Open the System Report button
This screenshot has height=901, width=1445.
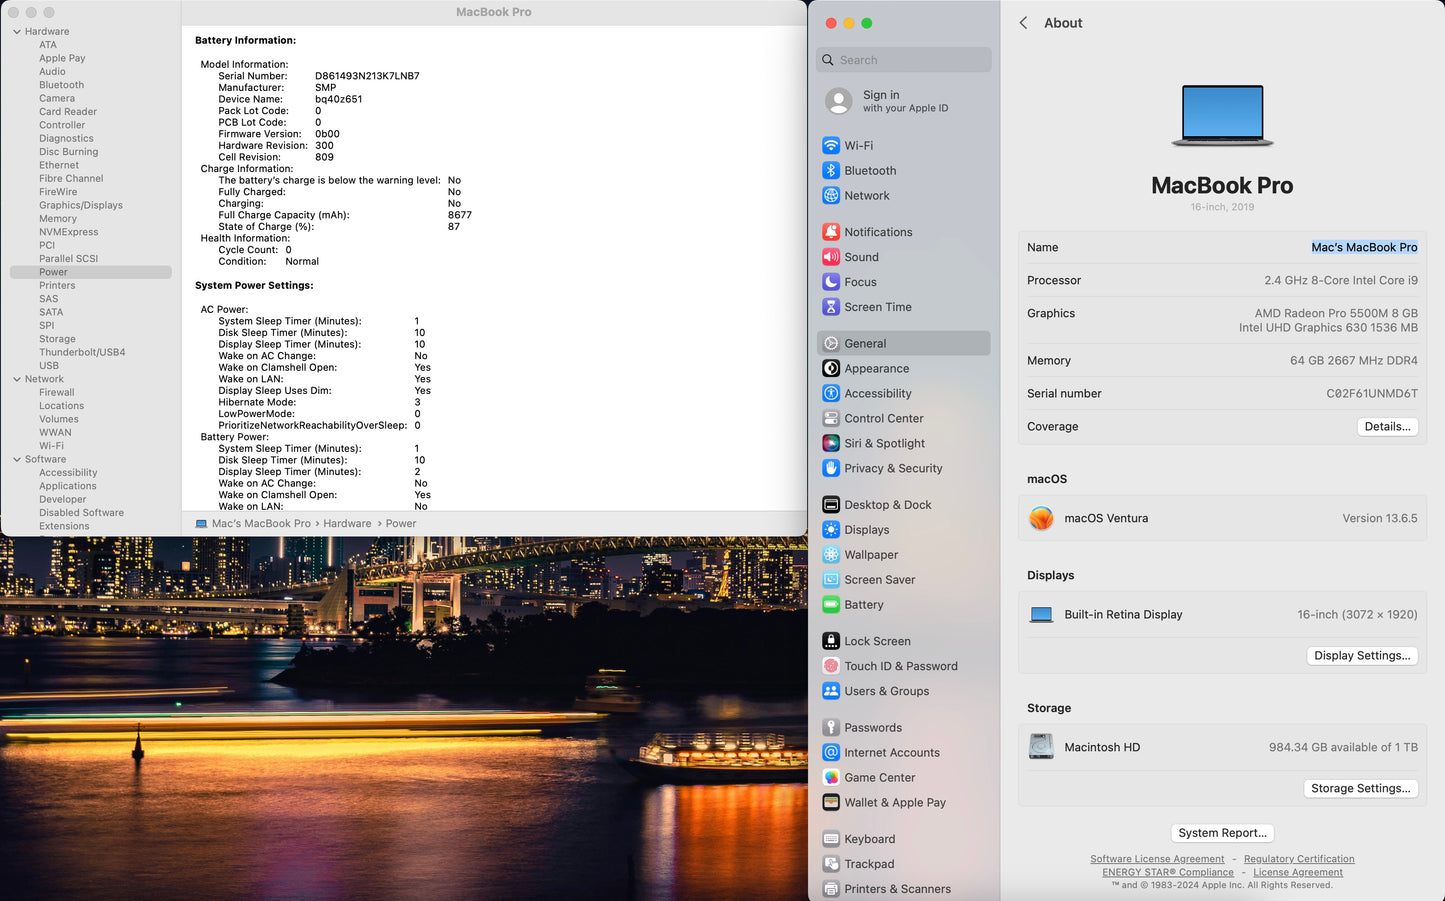point(1222,833)
